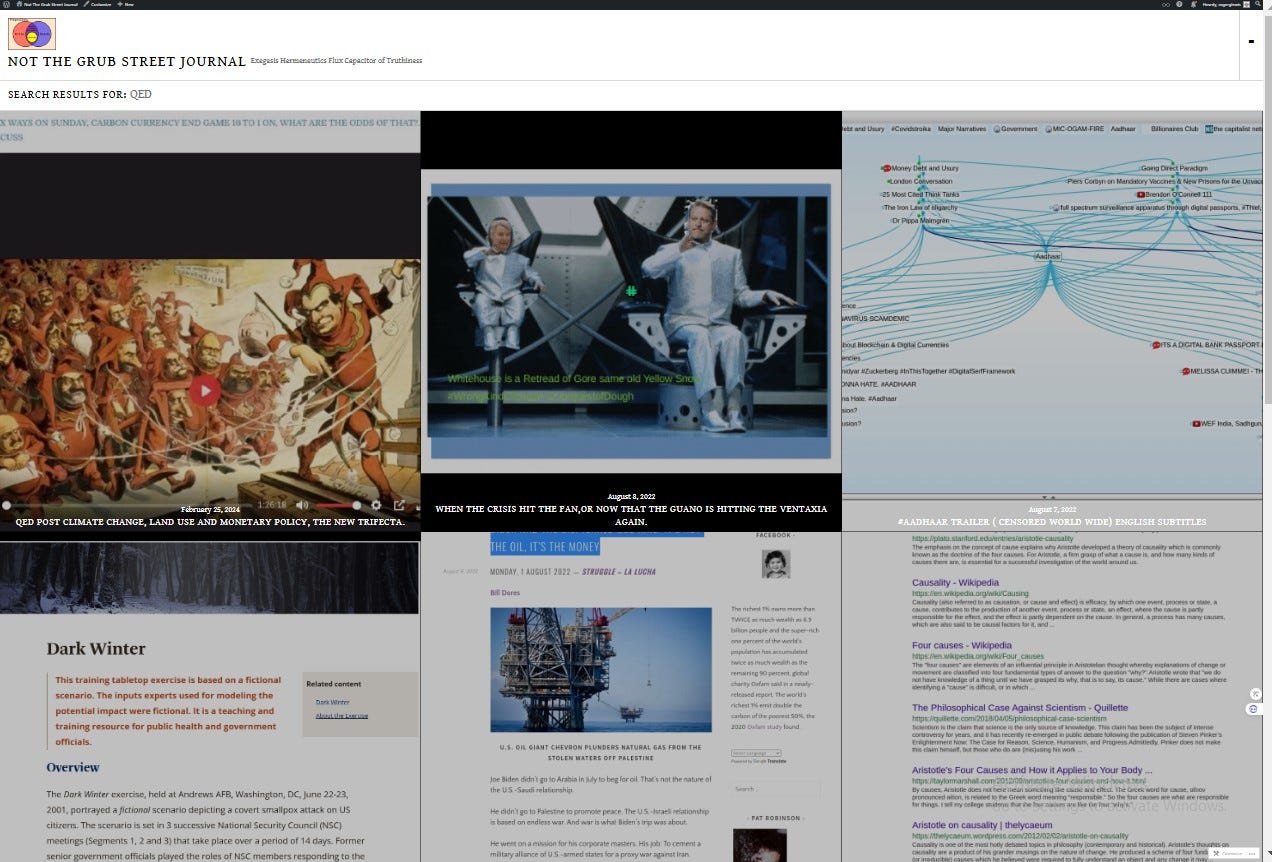
Task: Click WEF India, Sadhguru video node
Action: (1227, 423)
